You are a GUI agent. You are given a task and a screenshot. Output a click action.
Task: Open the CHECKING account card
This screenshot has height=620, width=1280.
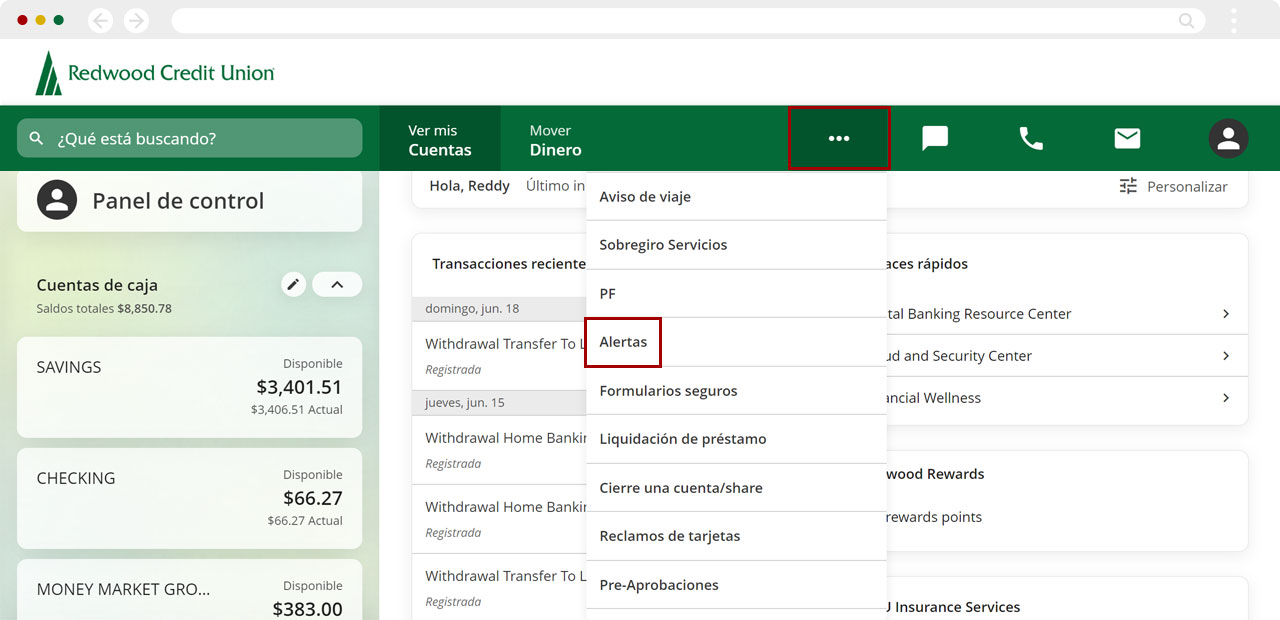coord(189,498)
